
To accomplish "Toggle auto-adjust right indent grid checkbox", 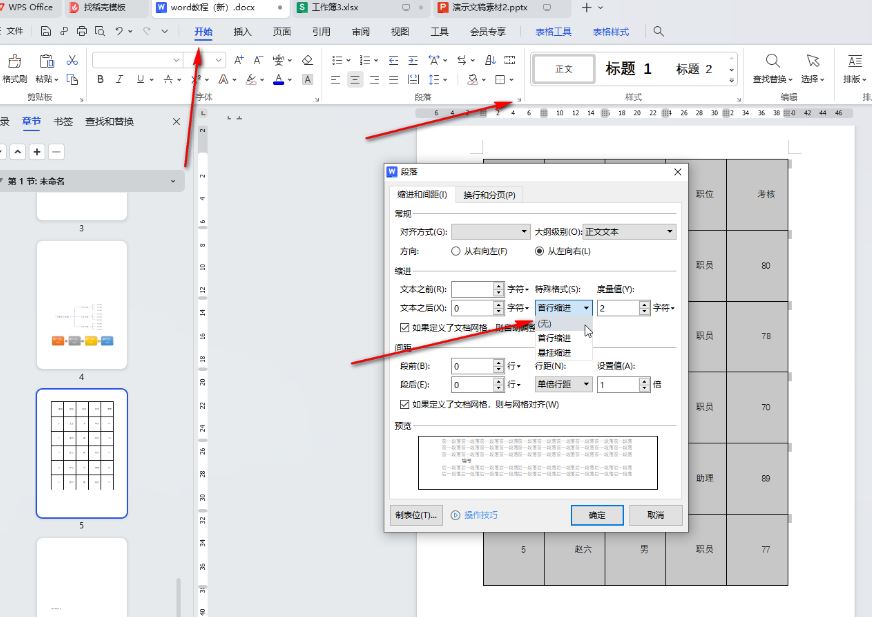I will click(x=404, y=327).
